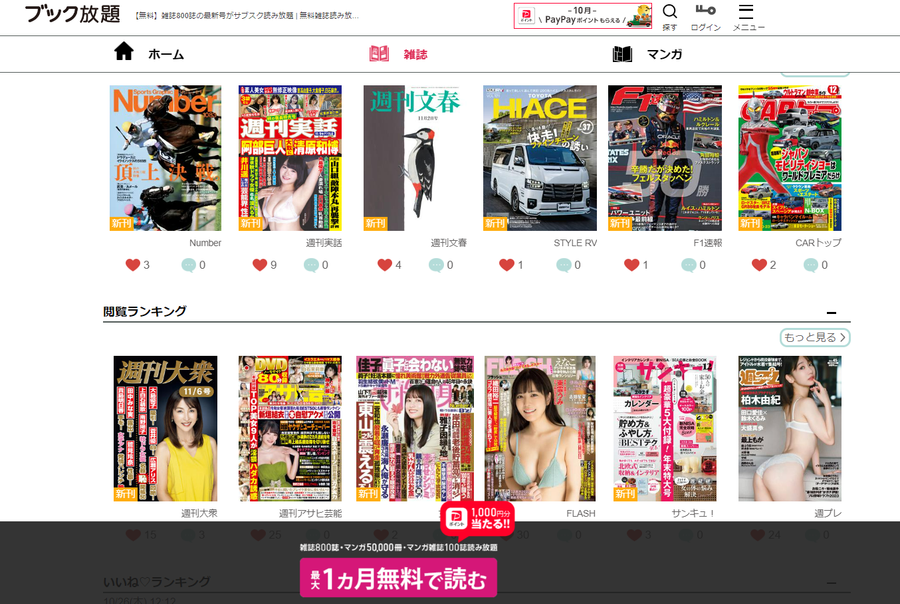This screenshot has width=900, height=604.
Task: Open the 週刊大衆 11/6号 cover
Action: pyautogui.click(x=165, y=428)
